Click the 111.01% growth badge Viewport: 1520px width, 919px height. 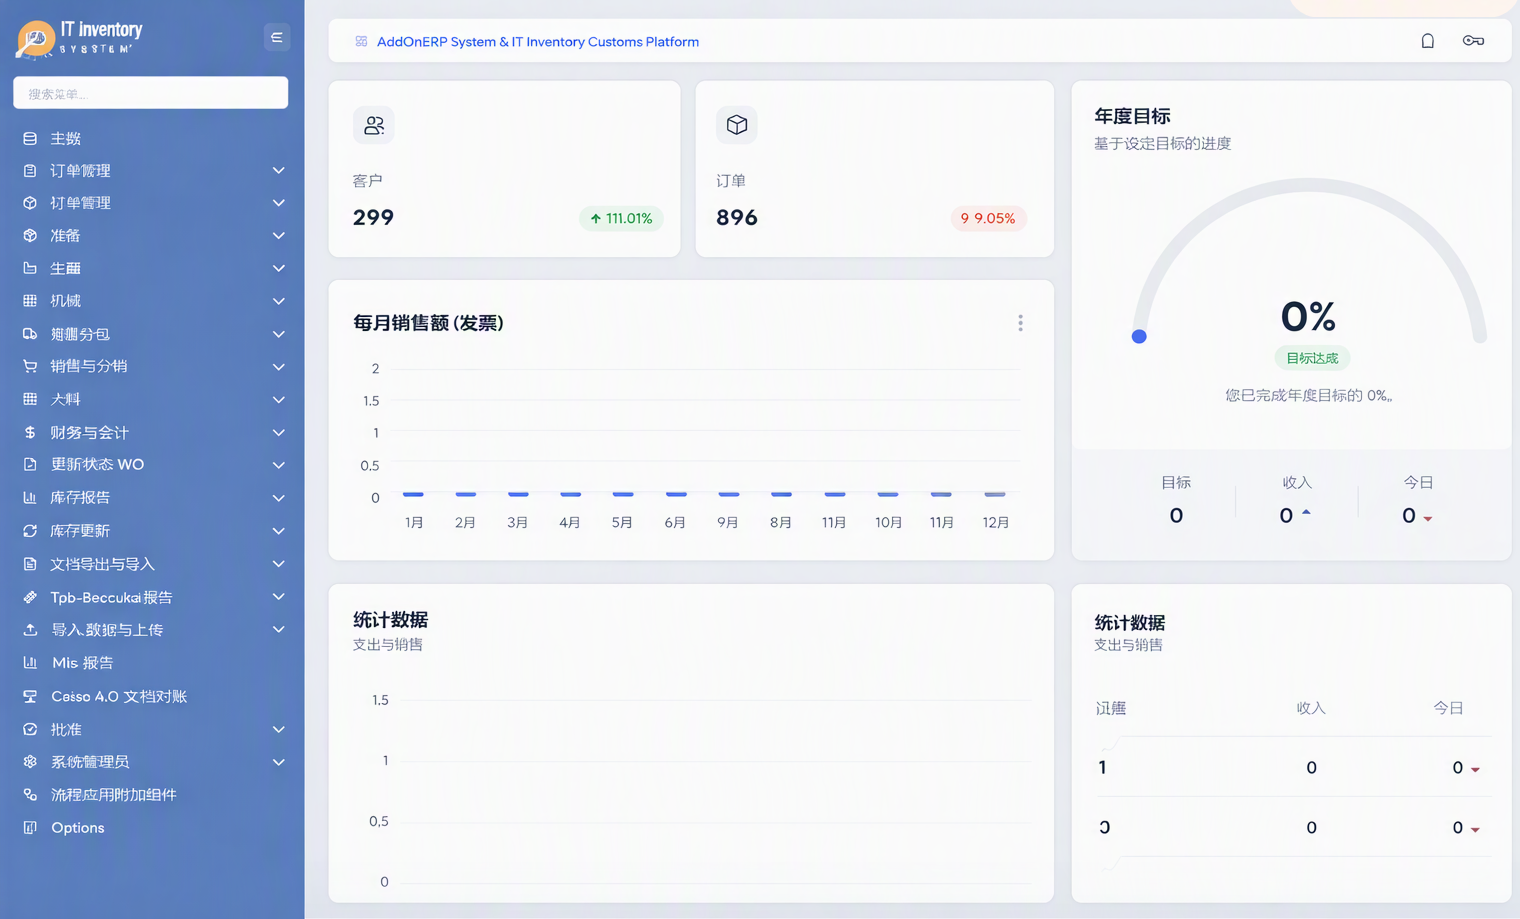tap(621, 218)
